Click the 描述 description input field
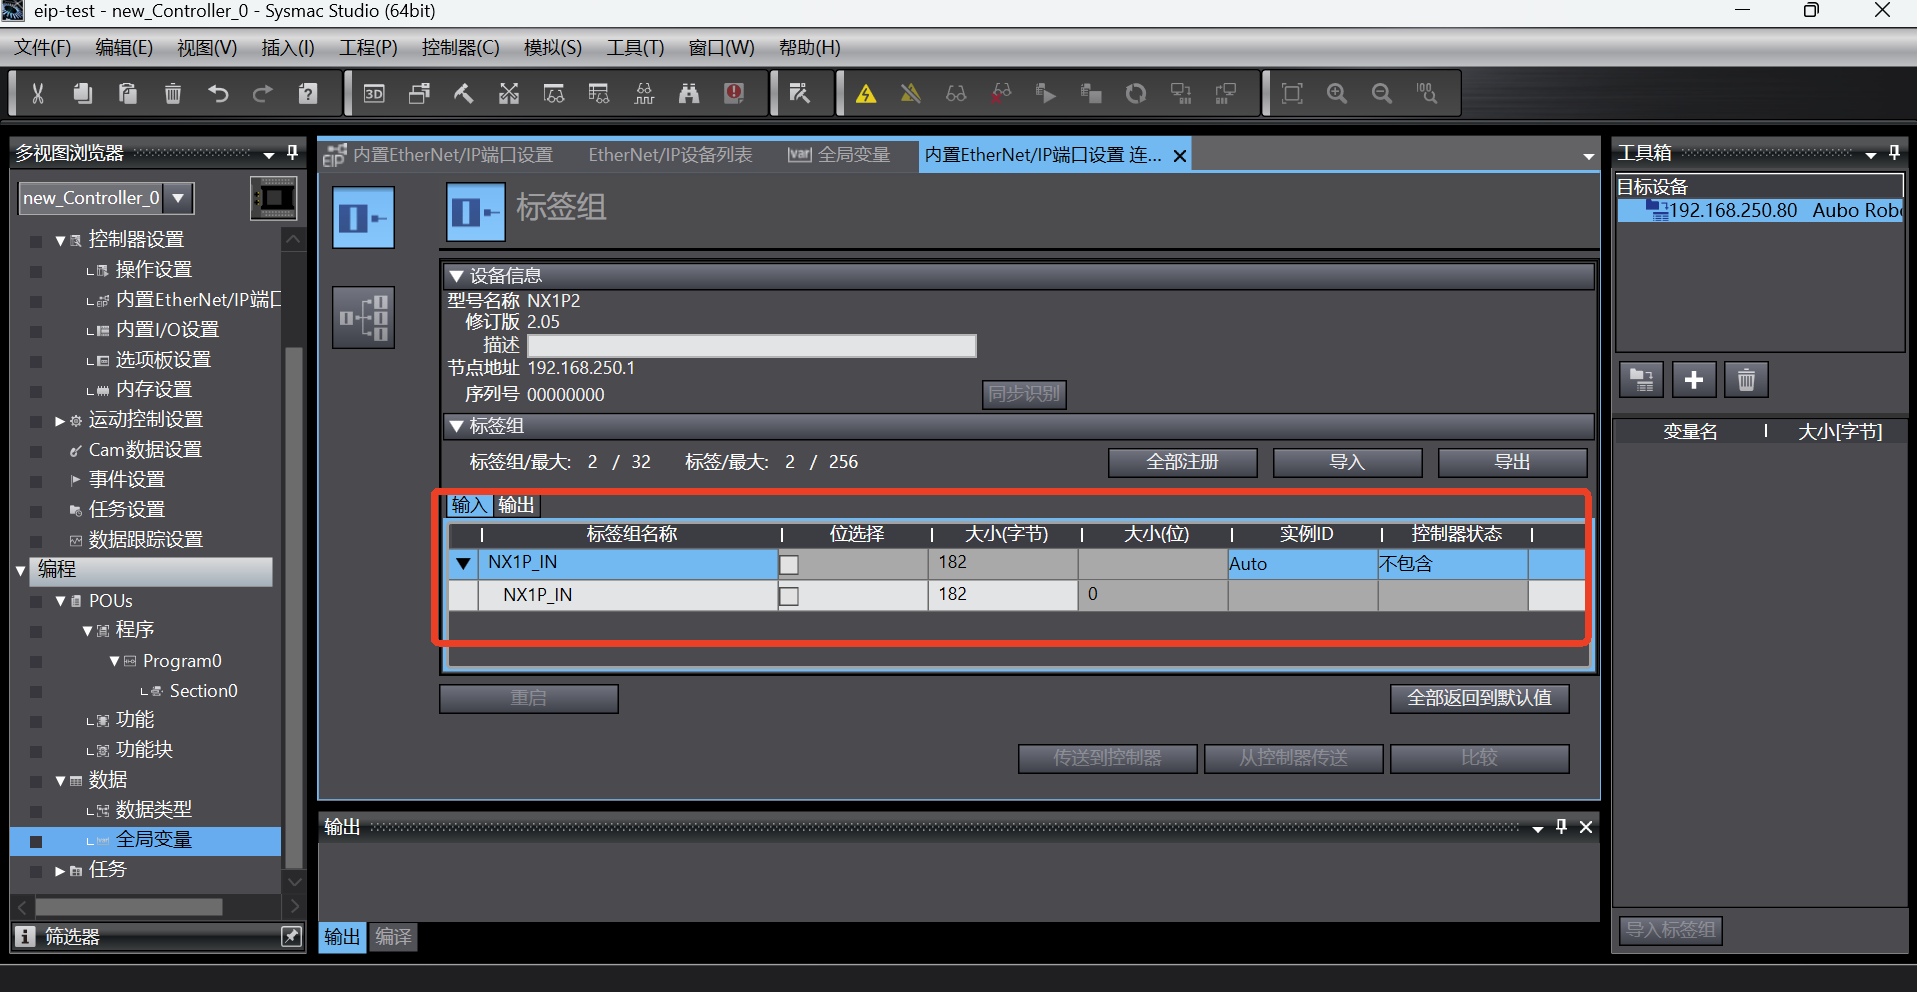The image size is (1917, 992). [752, 346]
